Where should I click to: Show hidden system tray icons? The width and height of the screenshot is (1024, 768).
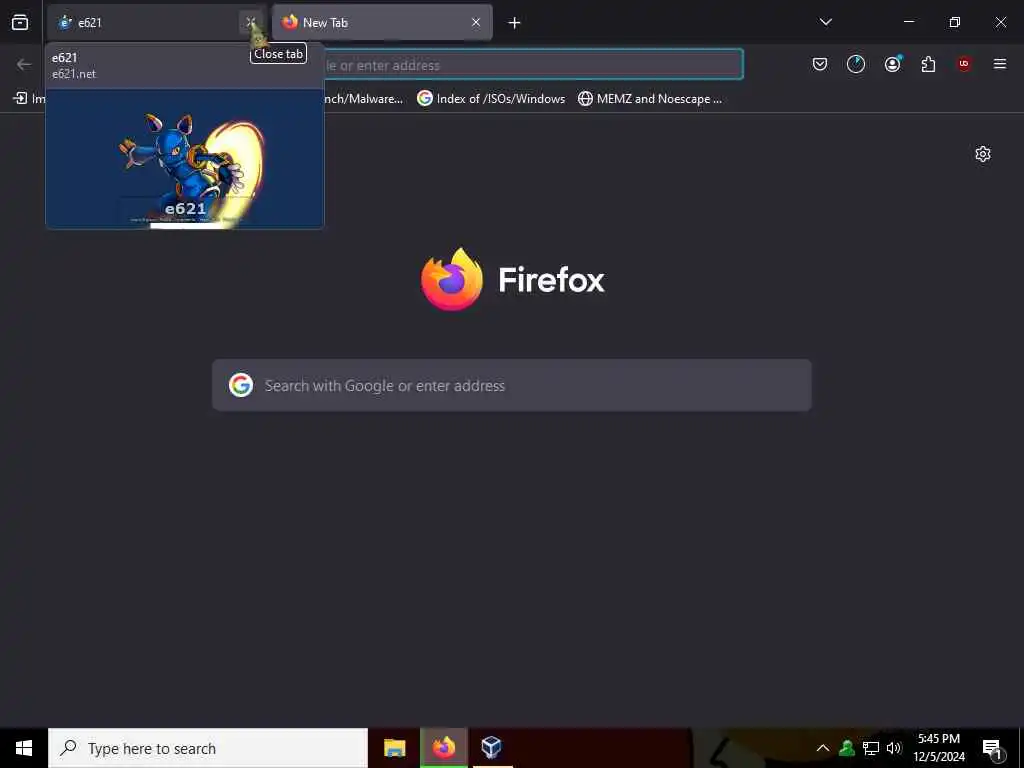coord(823,748)
